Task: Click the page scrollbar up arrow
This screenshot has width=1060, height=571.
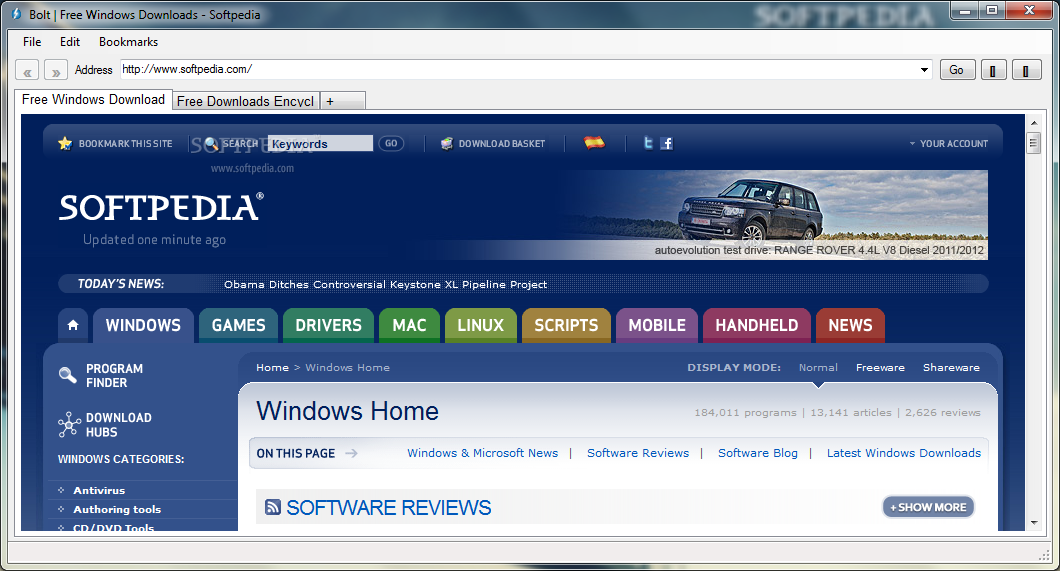Action: pos(1034,122)
